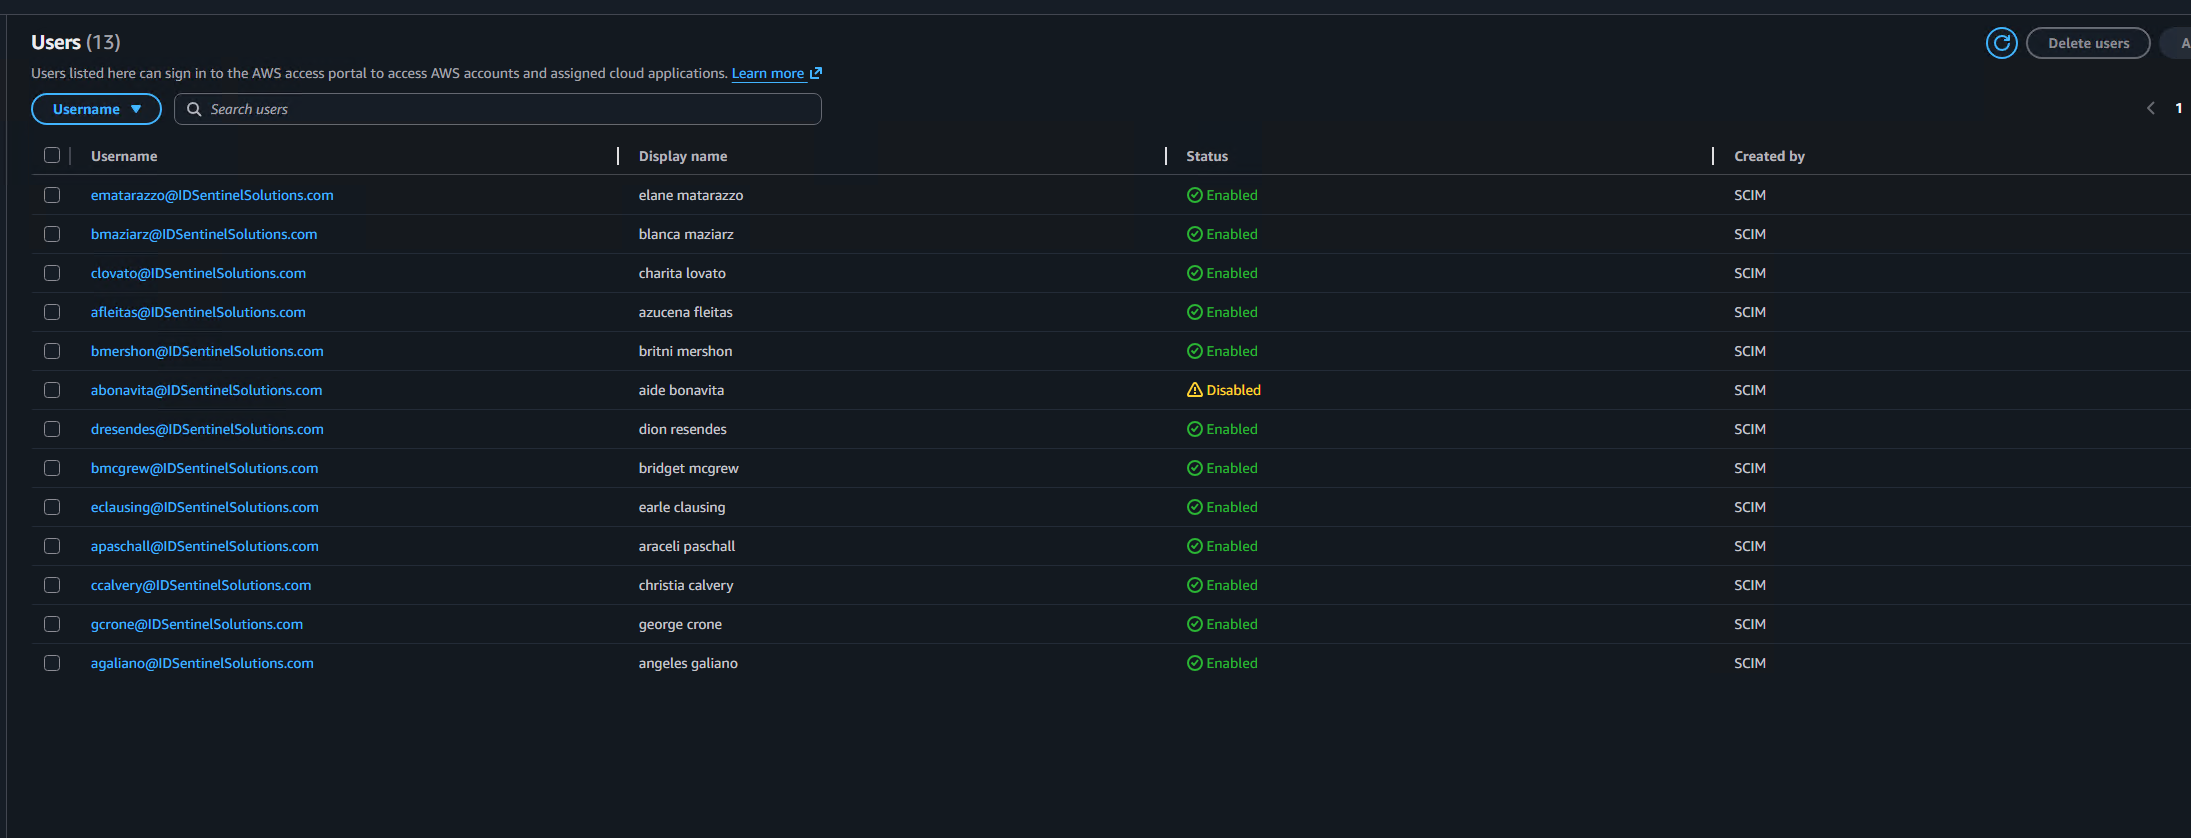Click the Status column header
The height and width of the screenshot is (838, 2191).
click(x=1207, y=156)
